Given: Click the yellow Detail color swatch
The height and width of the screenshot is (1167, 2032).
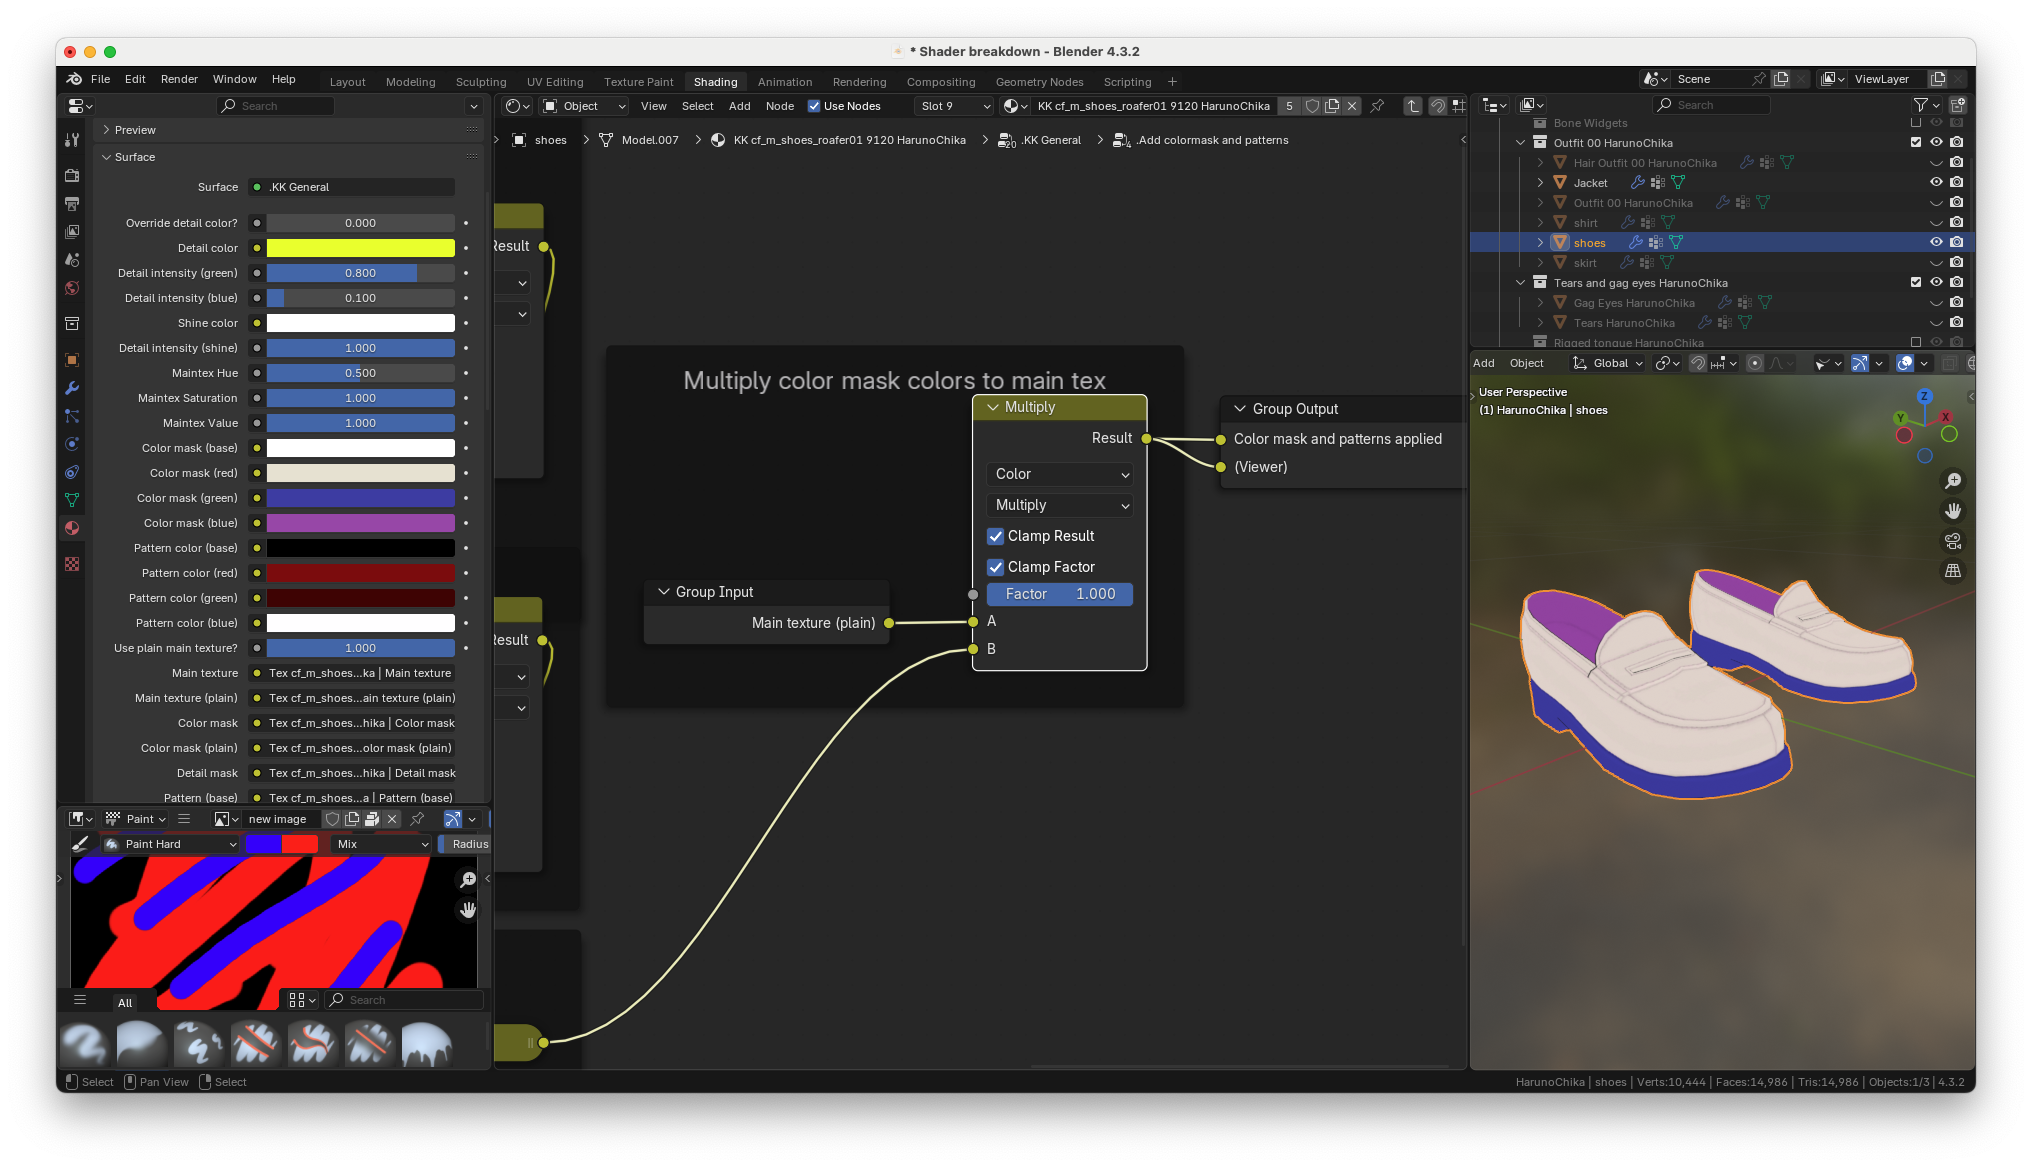Looking at the screenshot, I should pyautogui.click(x=360, y=248).
